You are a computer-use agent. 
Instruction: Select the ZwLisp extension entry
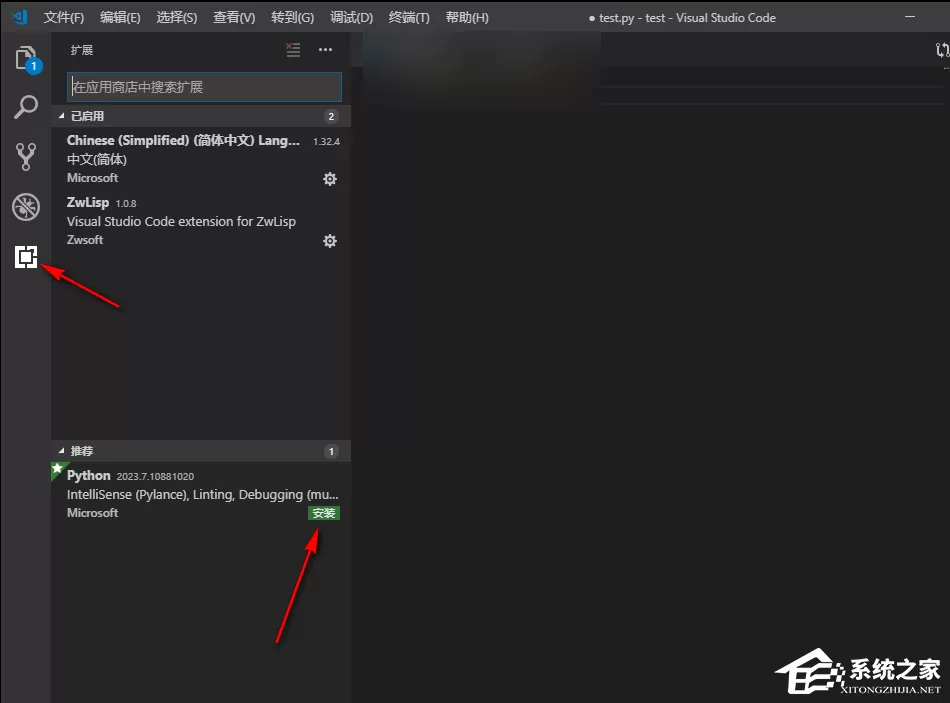click(x=201, y=221)
